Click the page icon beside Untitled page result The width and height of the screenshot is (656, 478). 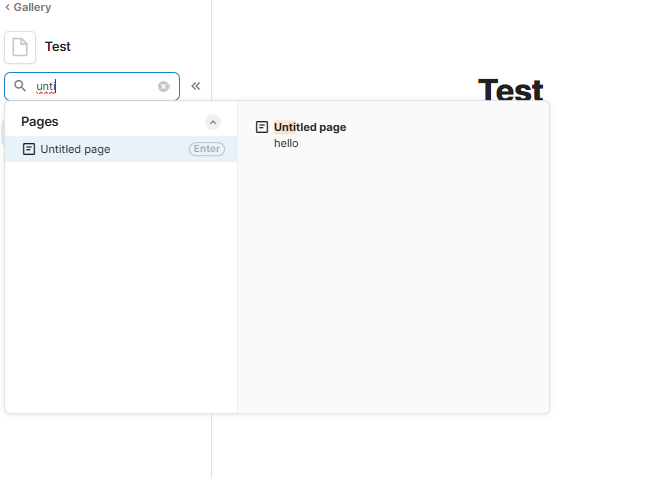tap(29, 149)
